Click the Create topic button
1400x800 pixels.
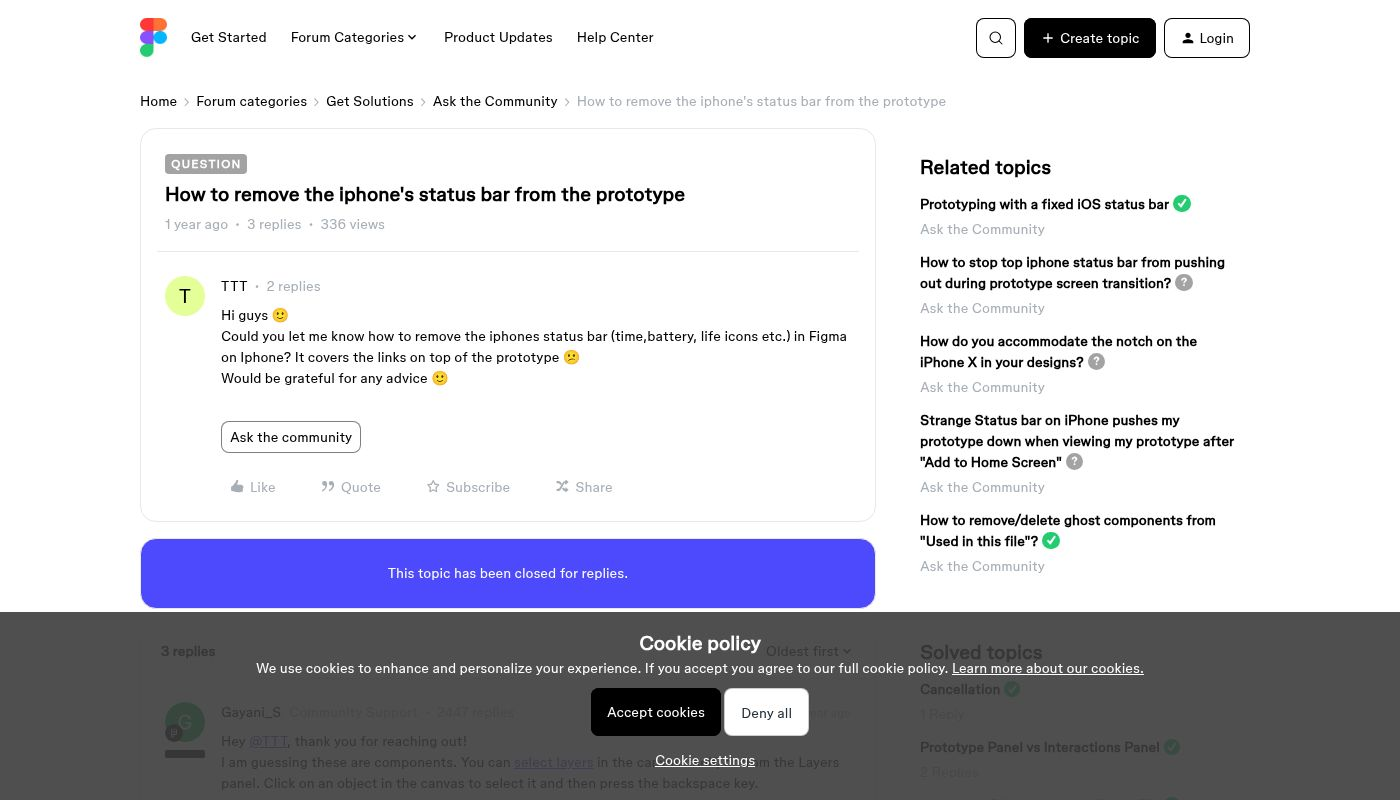[x=1090, y=38]
